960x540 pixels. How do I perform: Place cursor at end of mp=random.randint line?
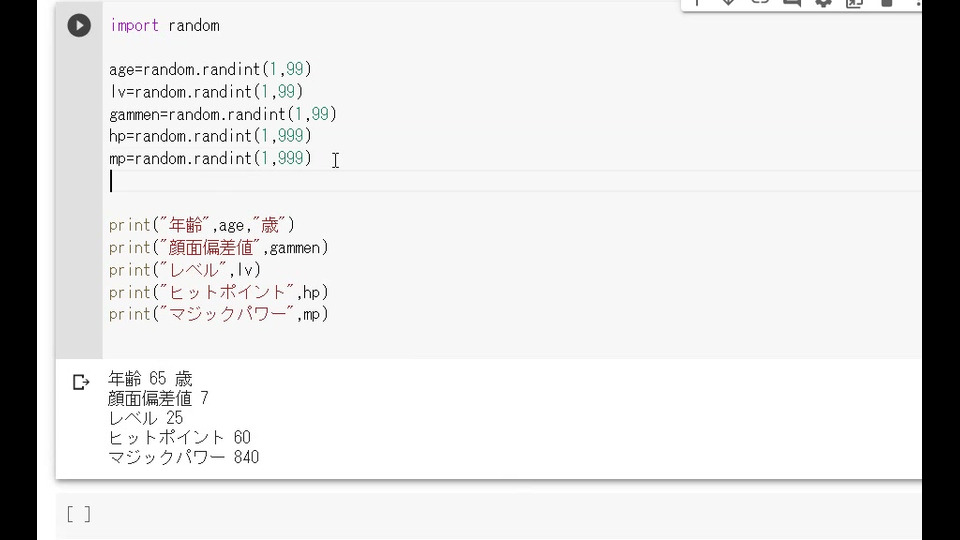click(312, 159)
